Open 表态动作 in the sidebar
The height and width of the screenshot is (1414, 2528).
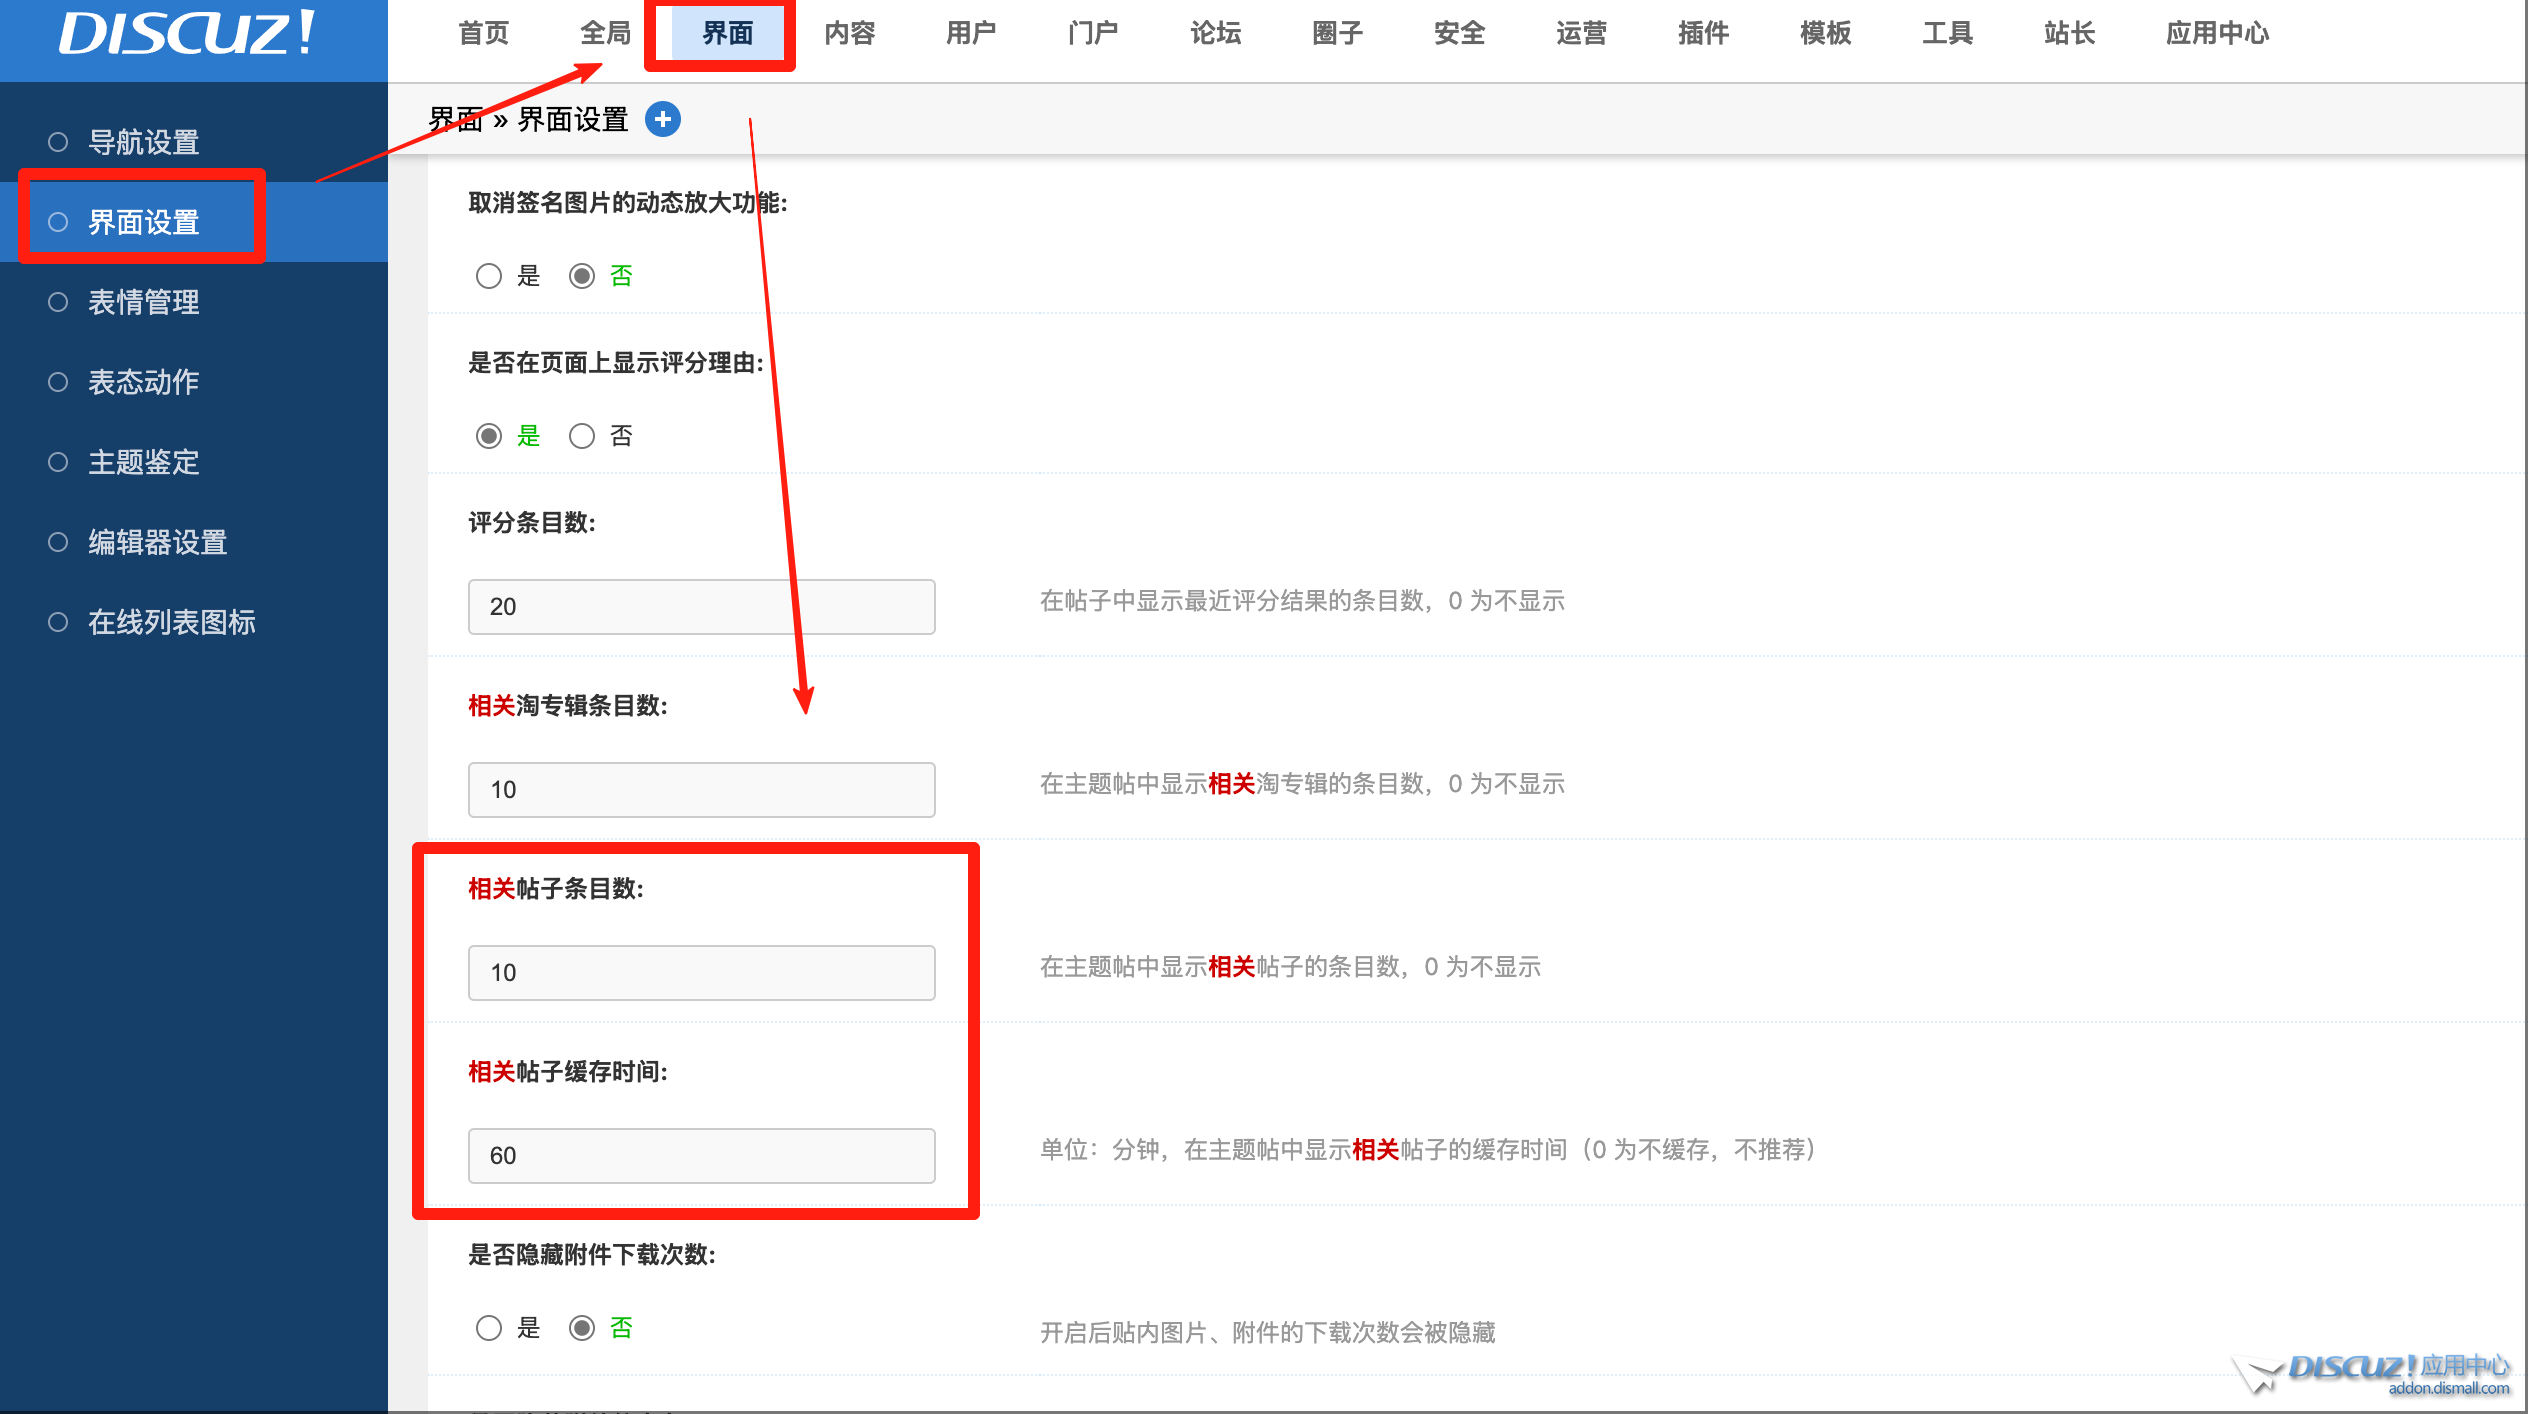click(x=143, y=382)
